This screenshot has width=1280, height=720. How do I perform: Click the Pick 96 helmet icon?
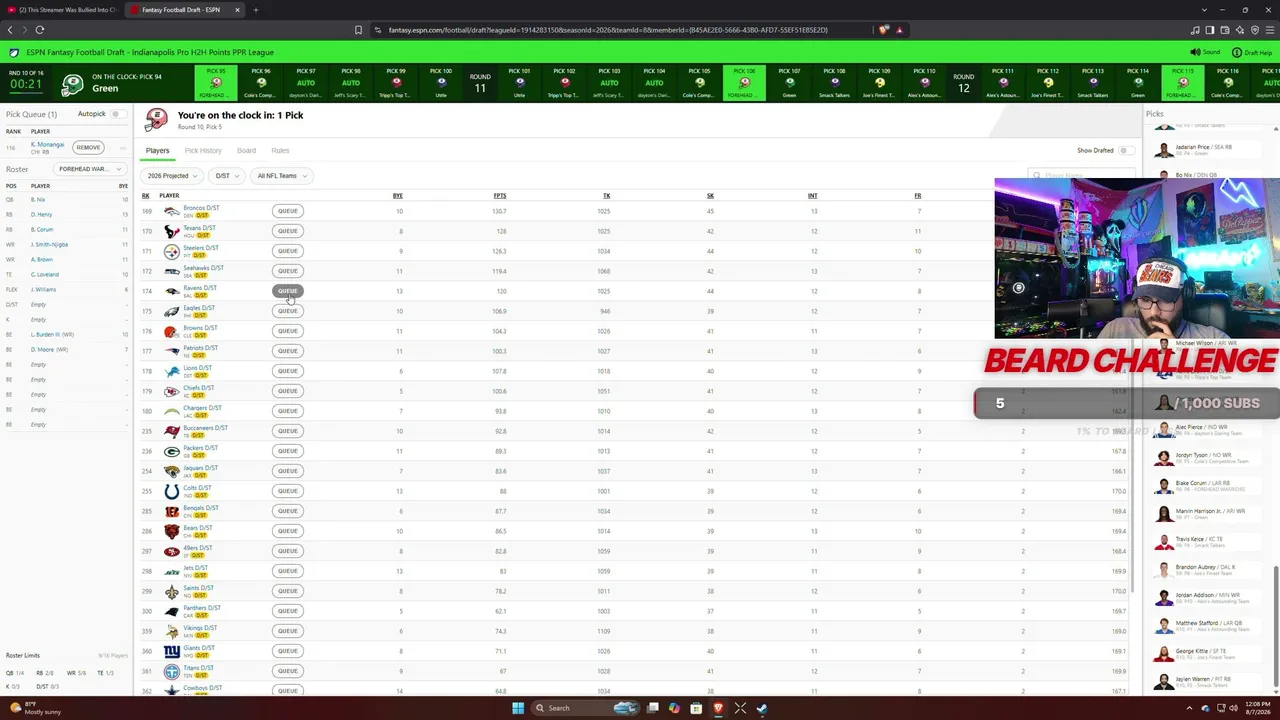(x=261, y=83)
